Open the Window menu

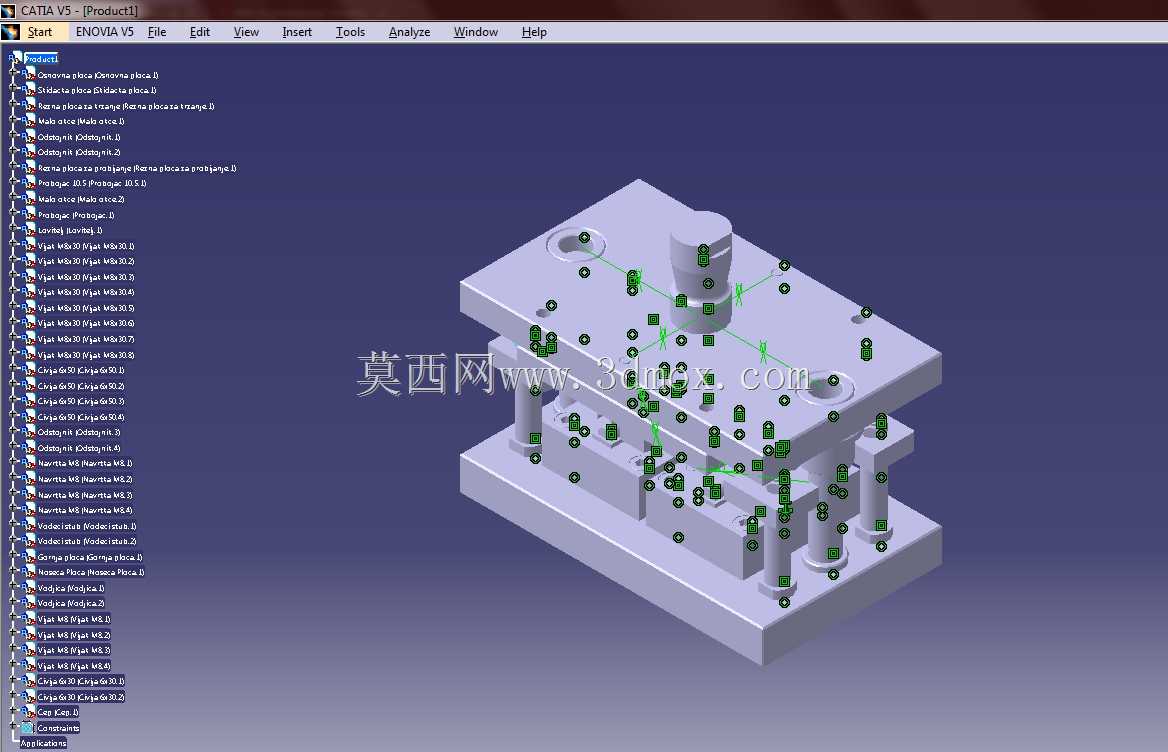475,32
